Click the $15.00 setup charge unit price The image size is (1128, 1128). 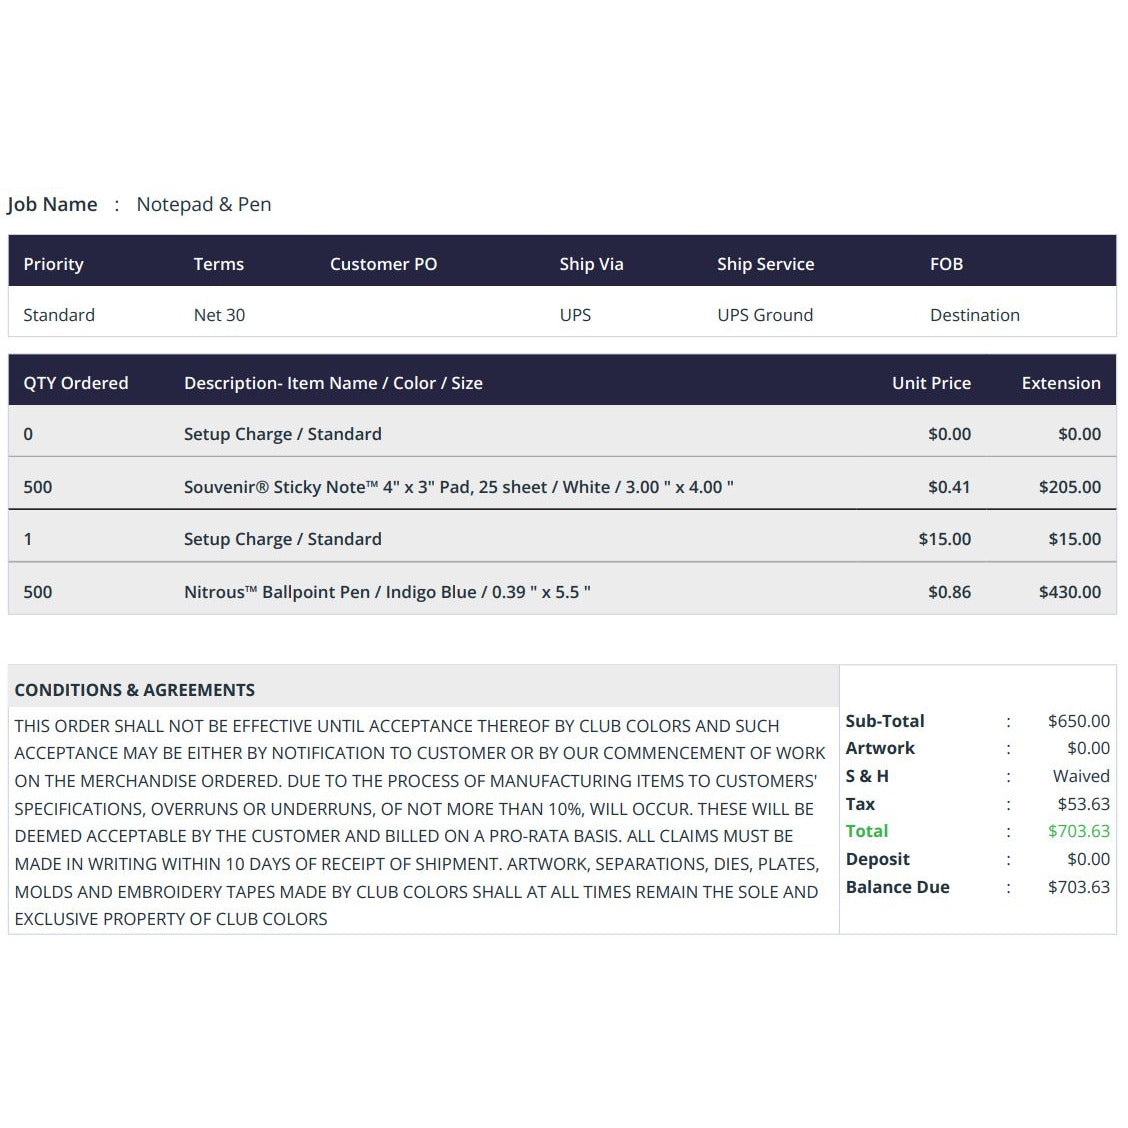[945, 539]
